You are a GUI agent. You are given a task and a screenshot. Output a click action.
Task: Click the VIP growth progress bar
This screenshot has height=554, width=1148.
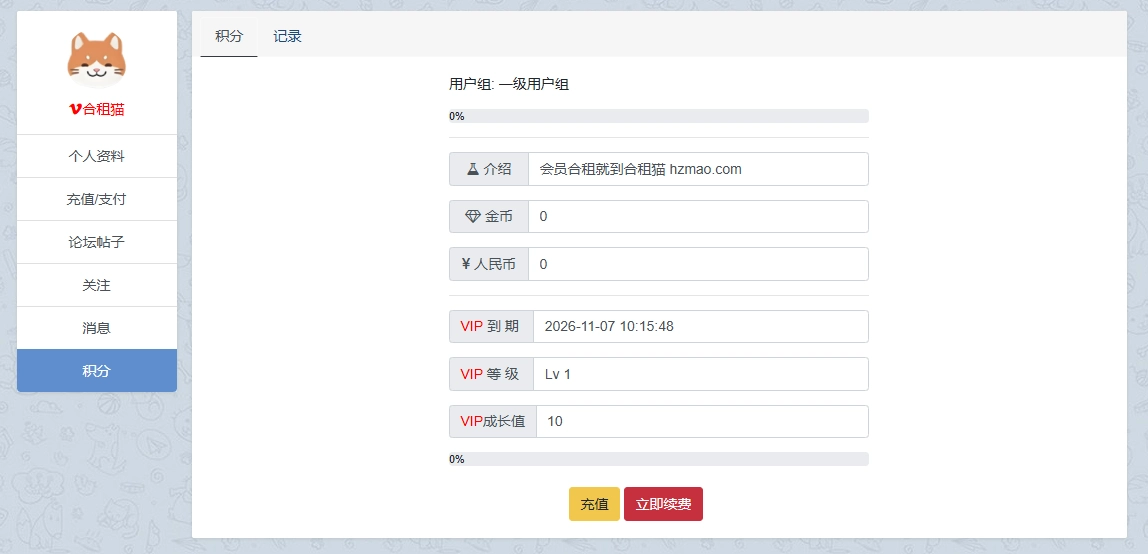[658, 459]
